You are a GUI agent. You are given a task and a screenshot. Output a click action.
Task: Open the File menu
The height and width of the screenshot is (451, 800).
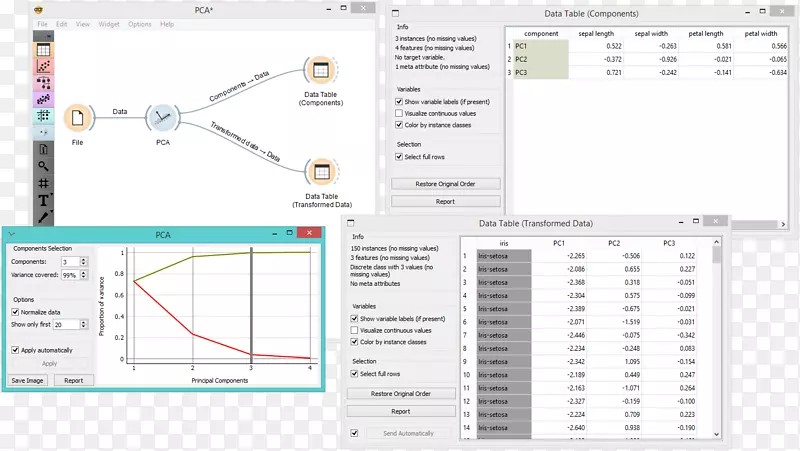(x=42, y=24)
